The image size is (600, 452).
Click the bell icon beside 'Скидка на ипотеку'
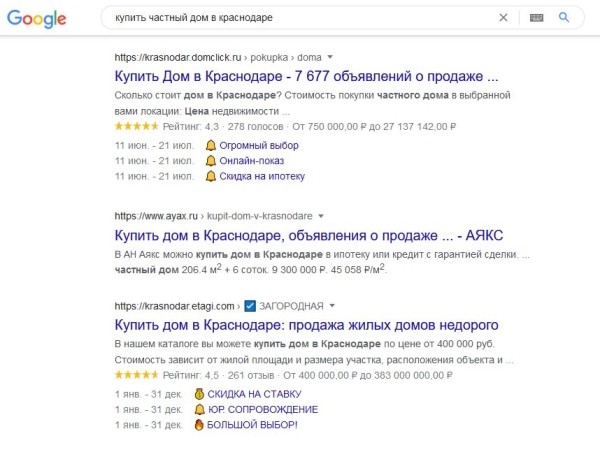click(210, 176)
